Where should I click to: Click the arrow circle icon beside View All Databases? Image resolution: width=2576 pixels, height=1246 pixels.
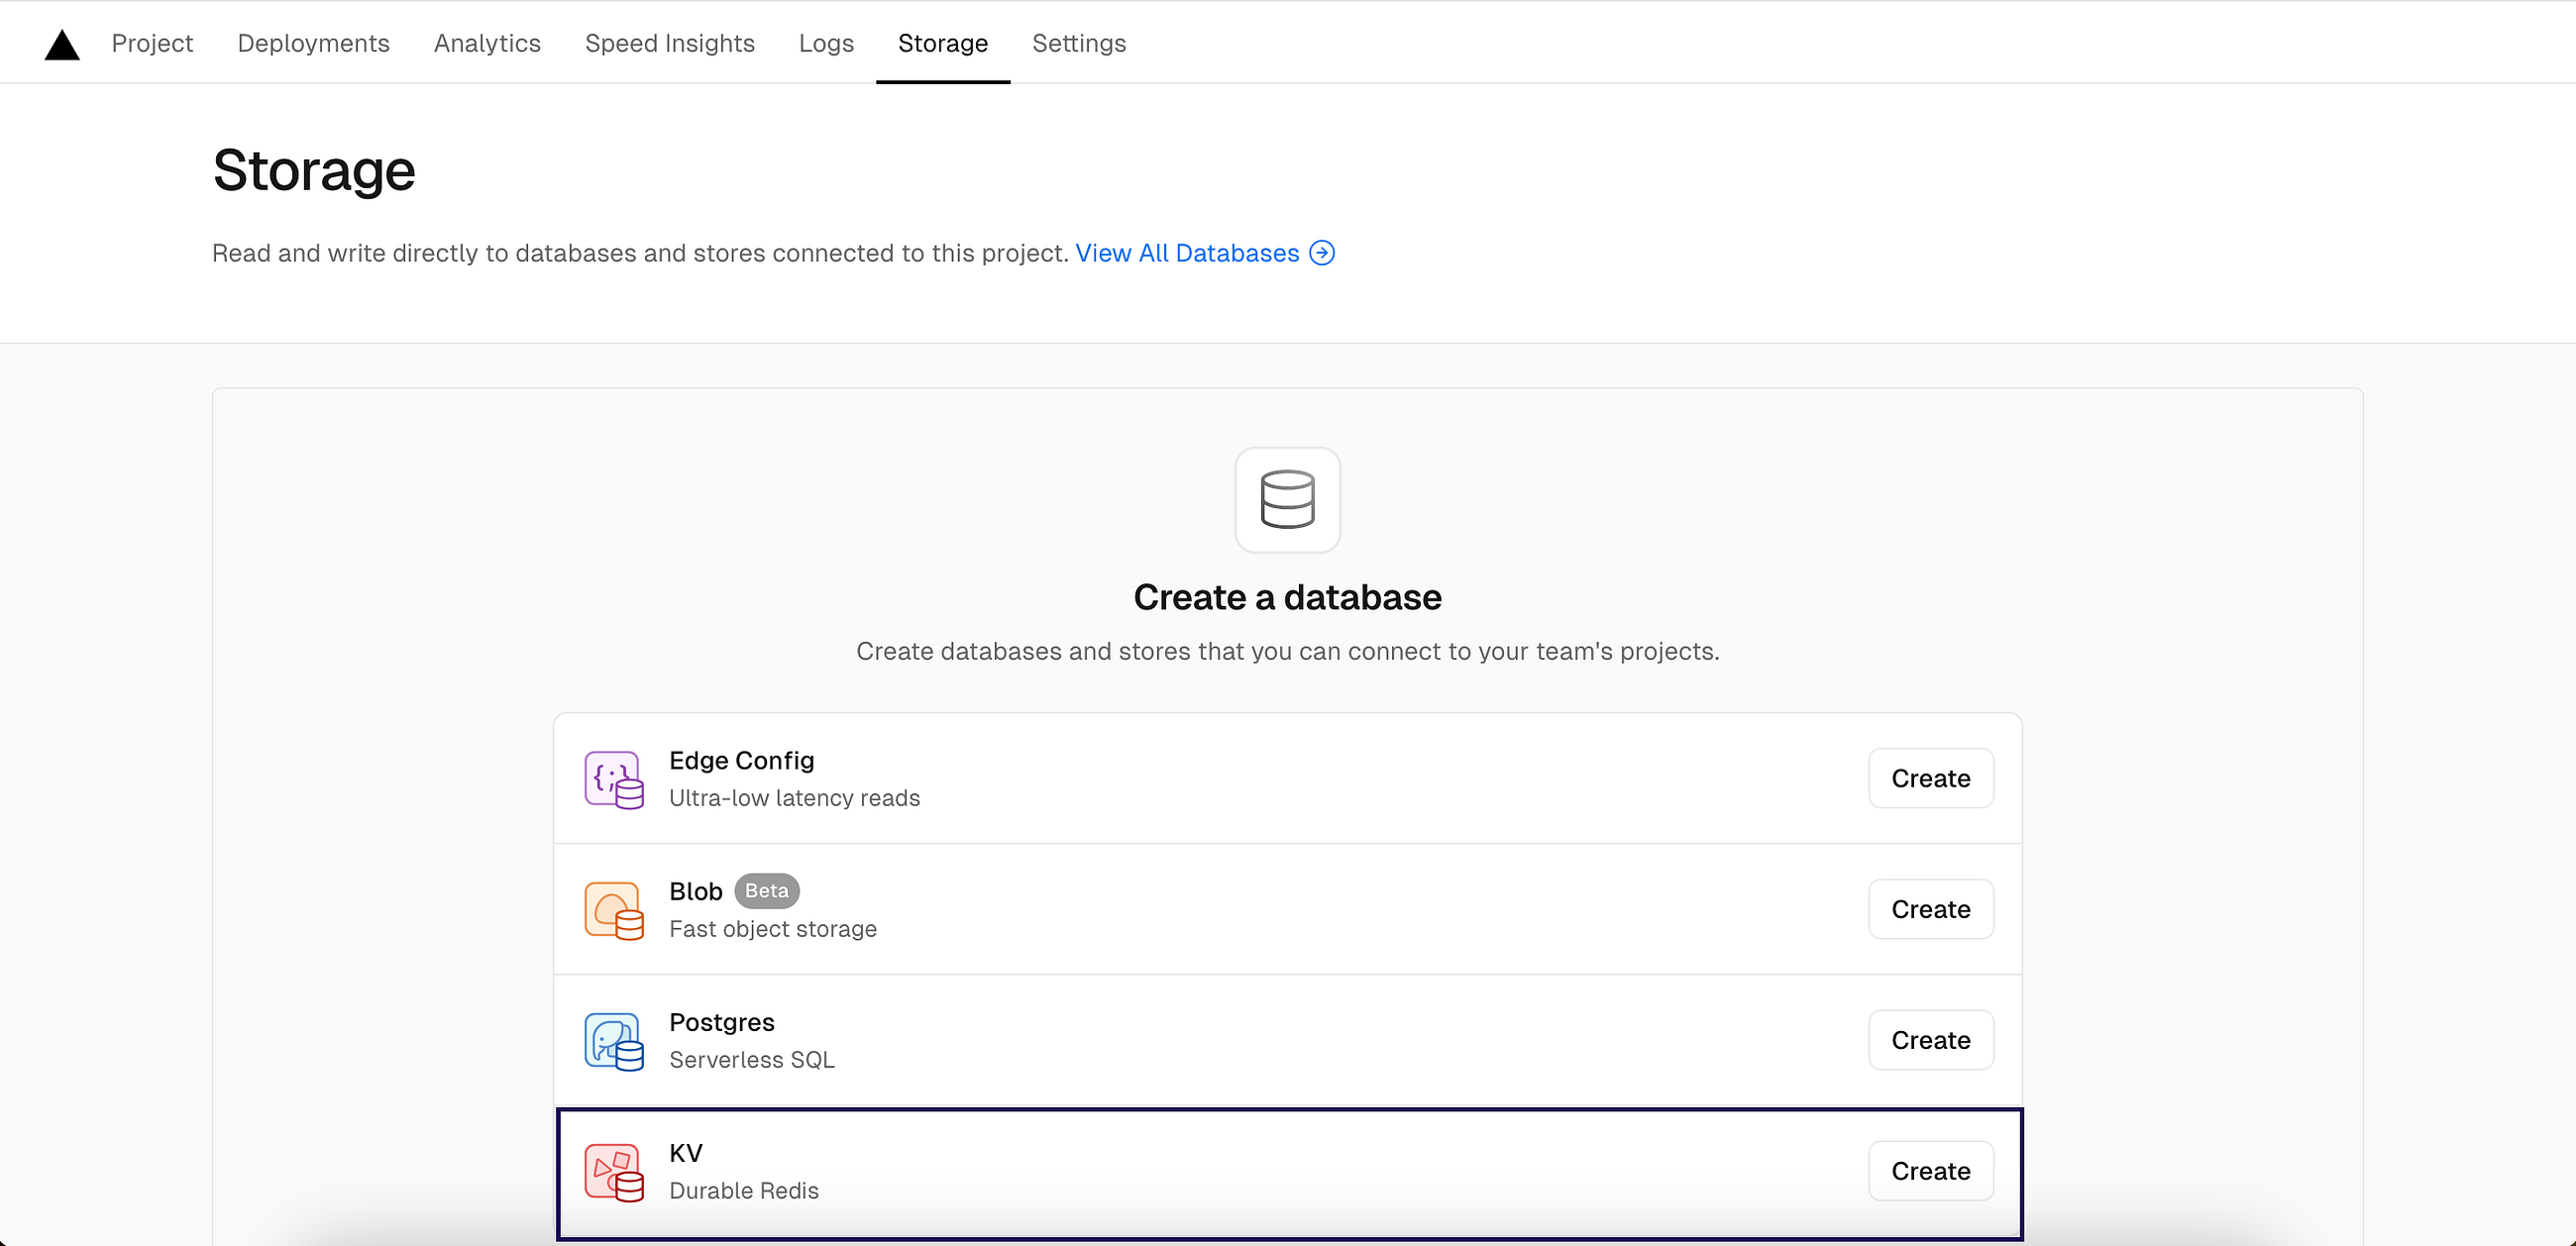(1322, 253)
